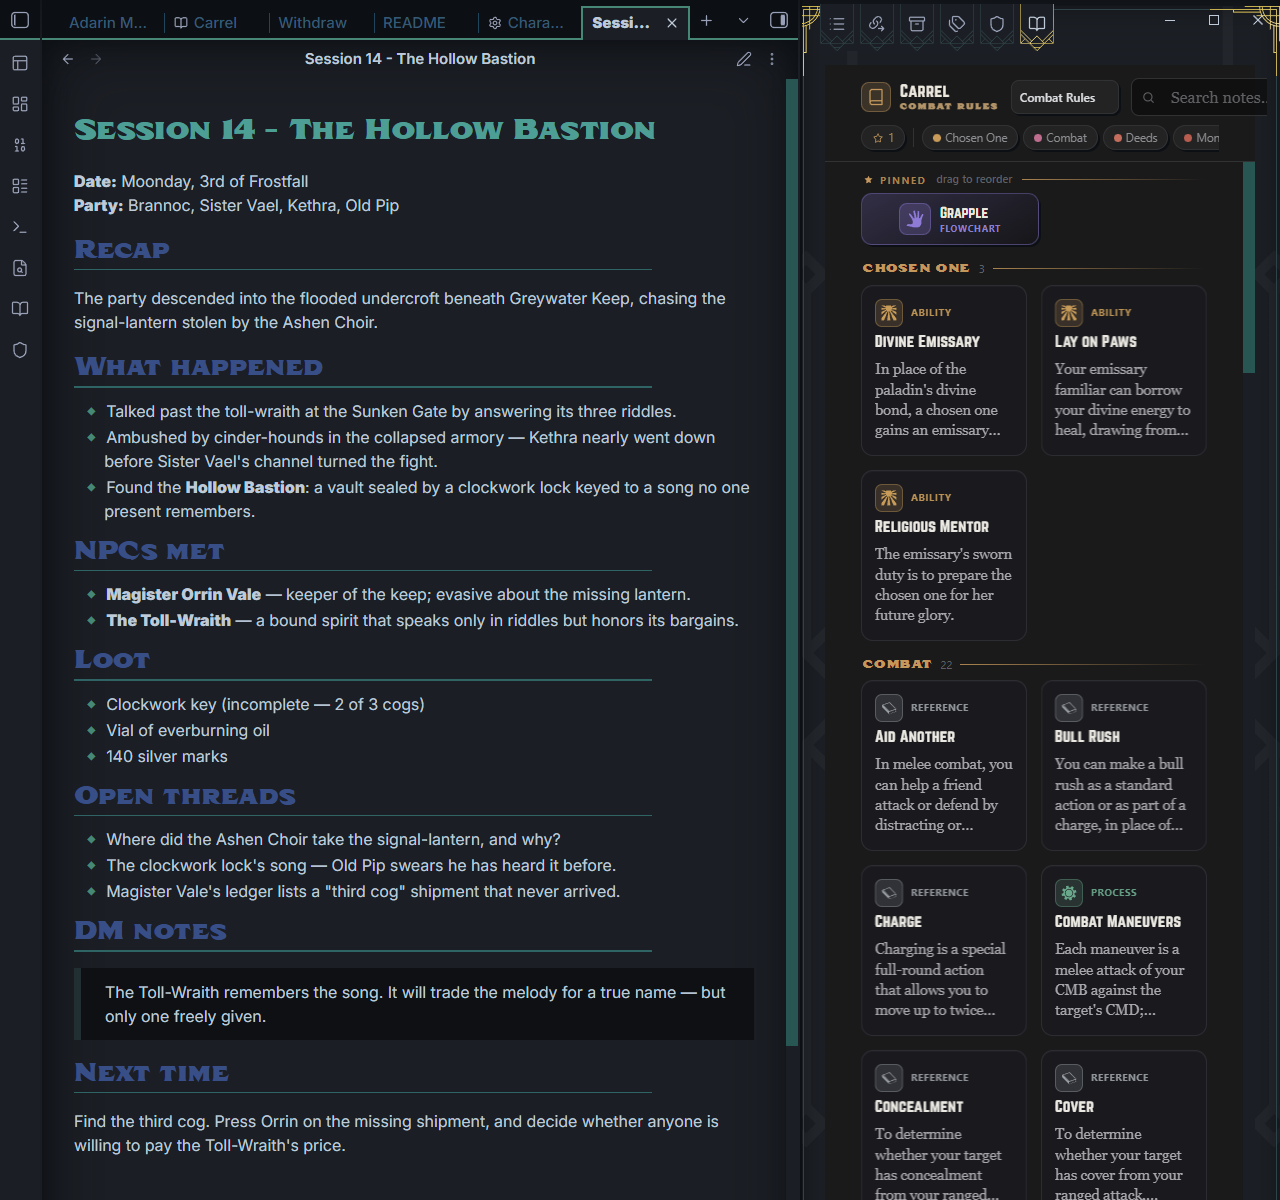Open the archive box panel icon

tap(917, 24)
